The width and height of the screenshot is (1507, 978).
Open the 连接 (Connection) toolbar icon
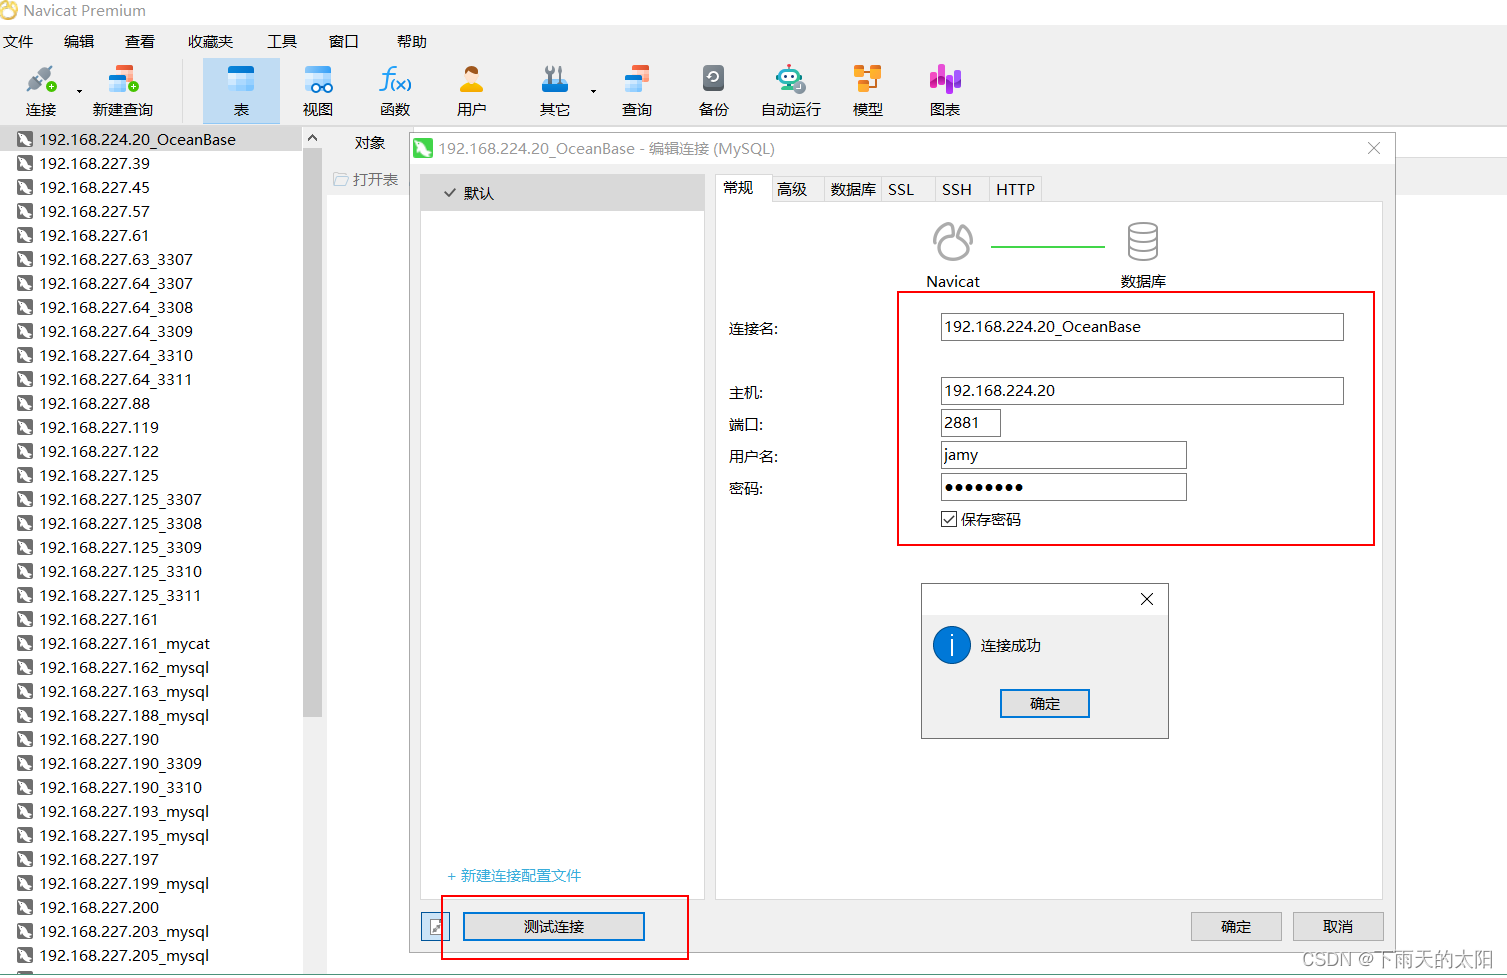tap(40, 79)
